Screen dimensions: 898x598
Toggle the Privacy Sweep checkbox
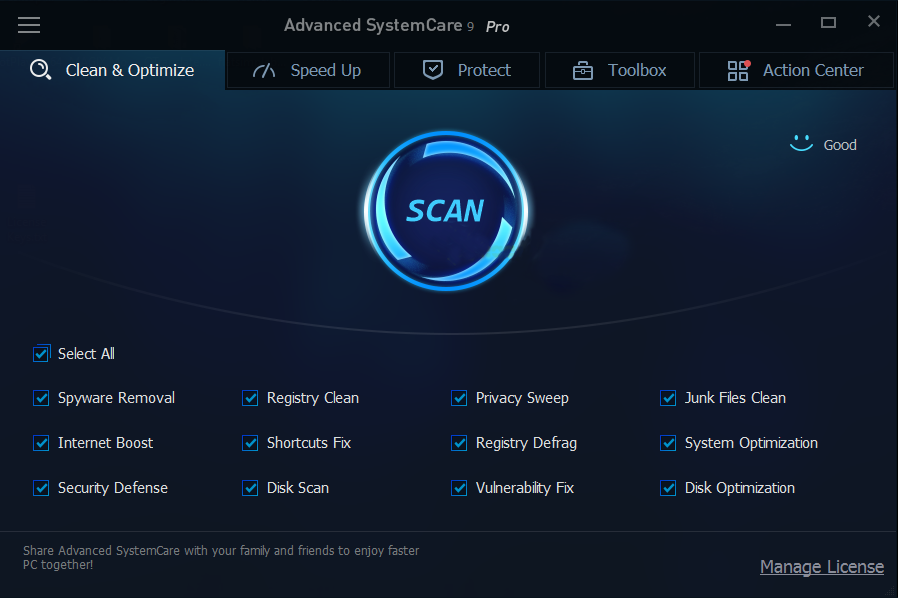coord(459,398)
